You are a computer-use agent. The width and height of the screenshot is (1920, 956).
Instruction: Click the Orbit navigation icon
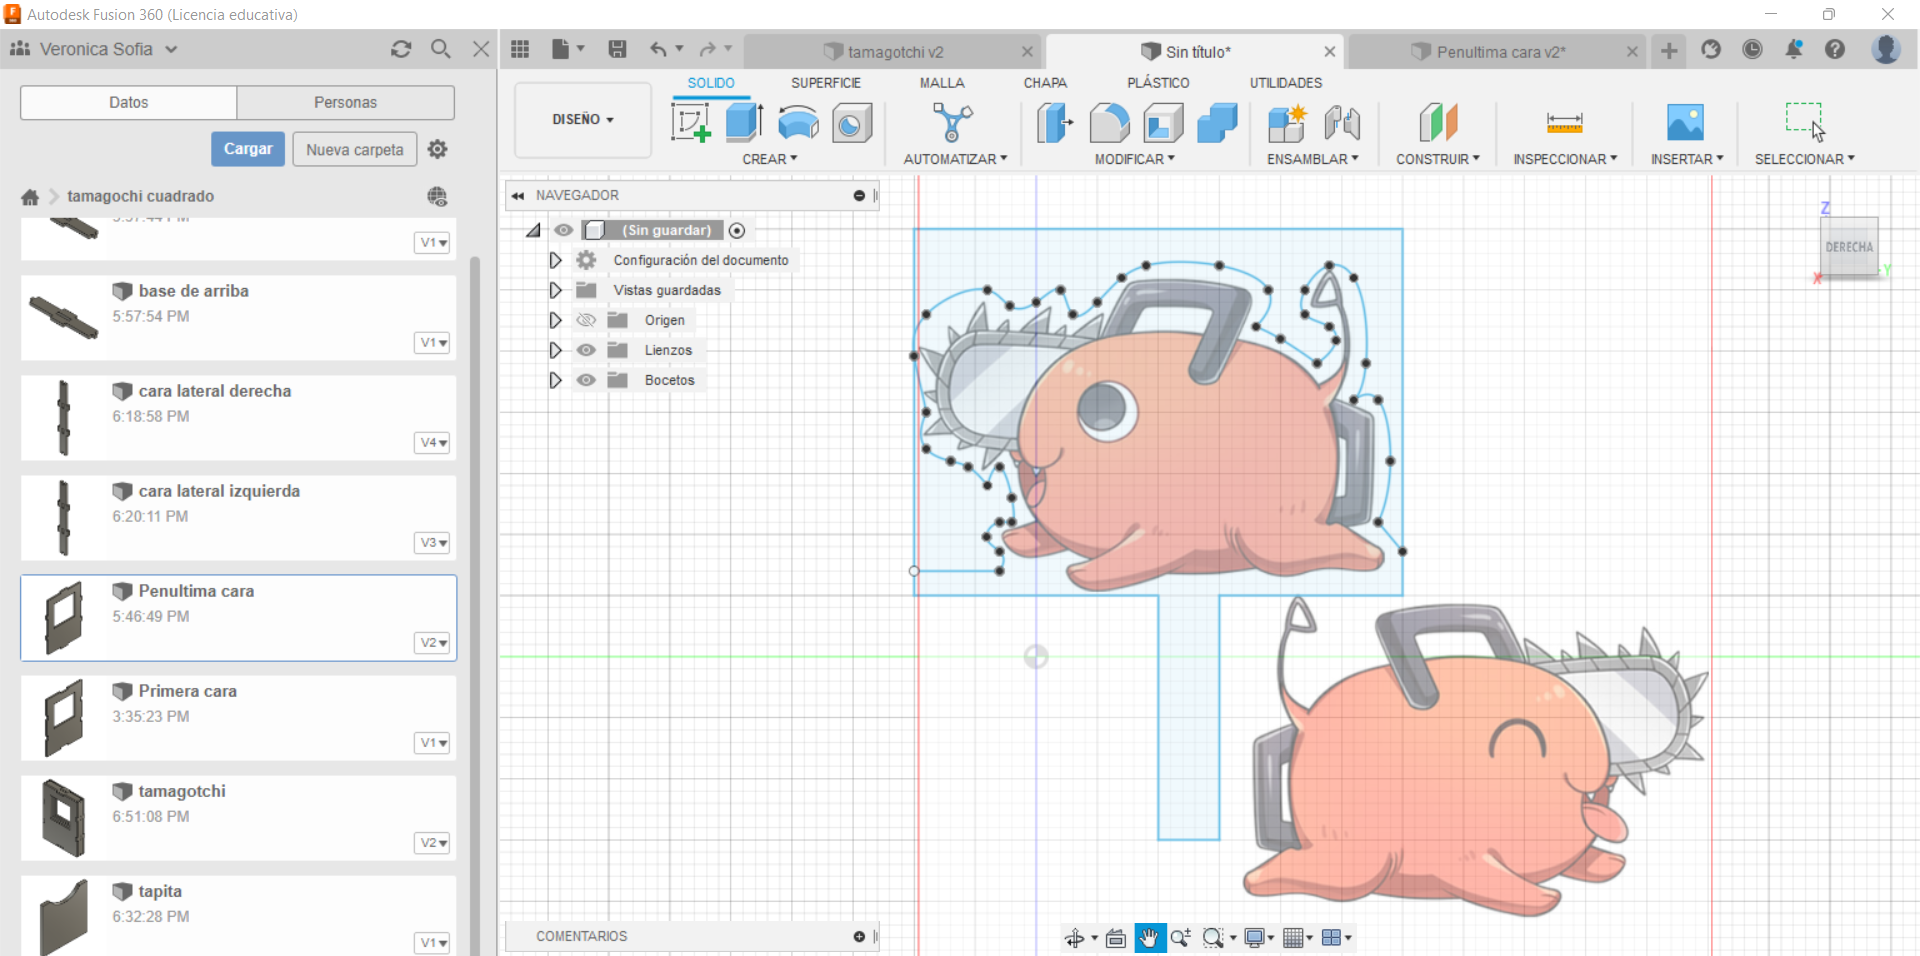(x=1075, y=938)
